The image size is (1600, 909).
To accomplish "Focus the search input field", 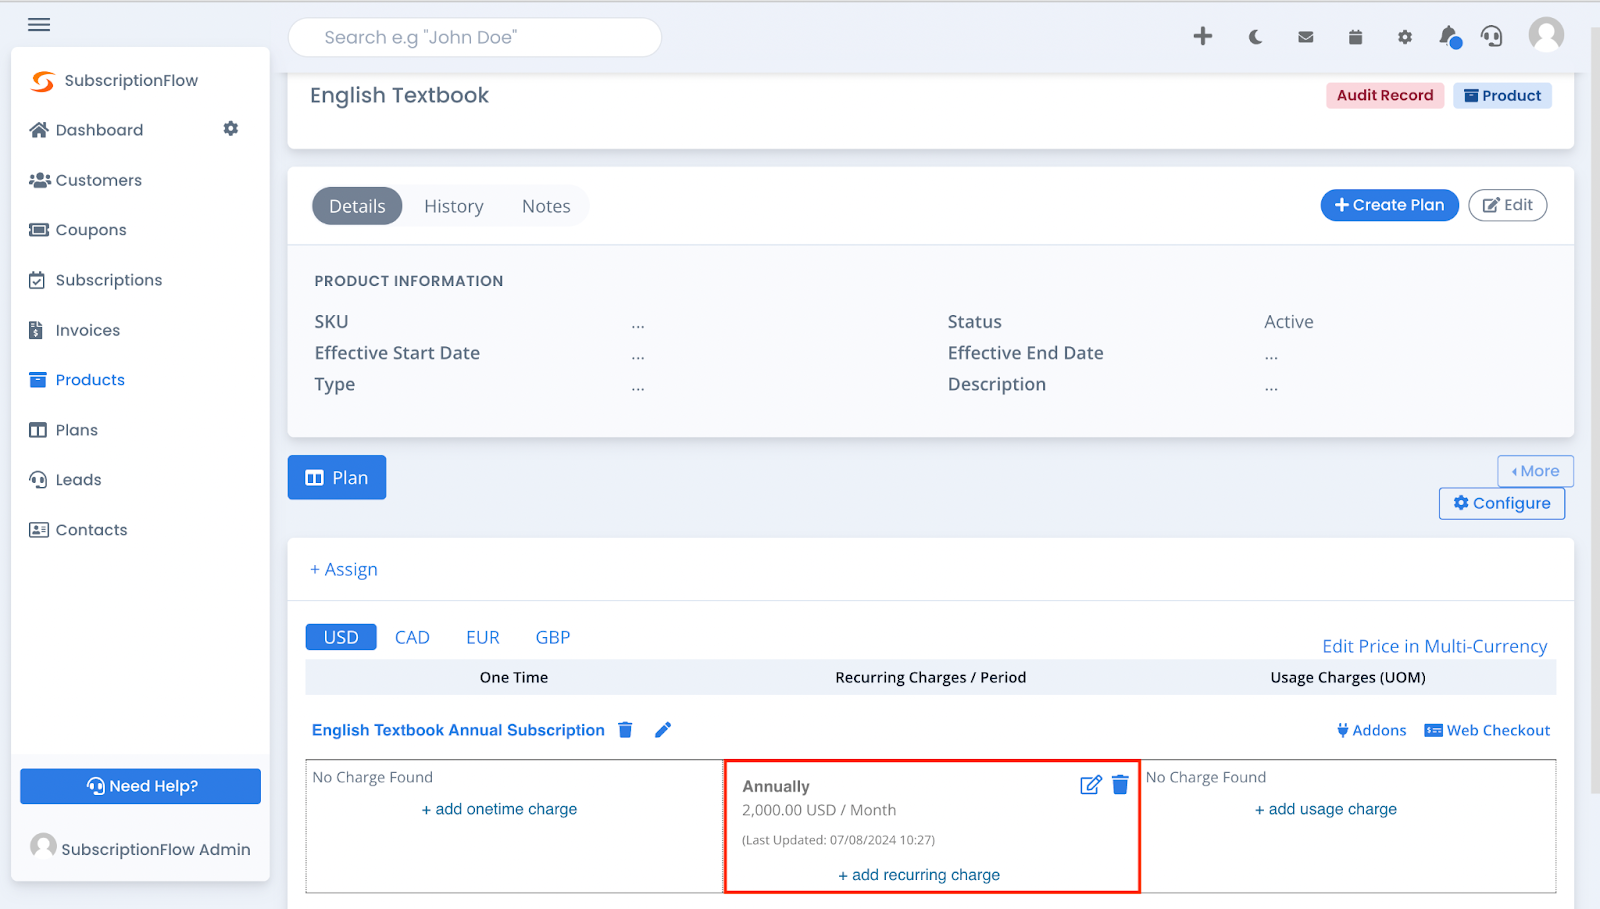I will [x=475, y=37].
